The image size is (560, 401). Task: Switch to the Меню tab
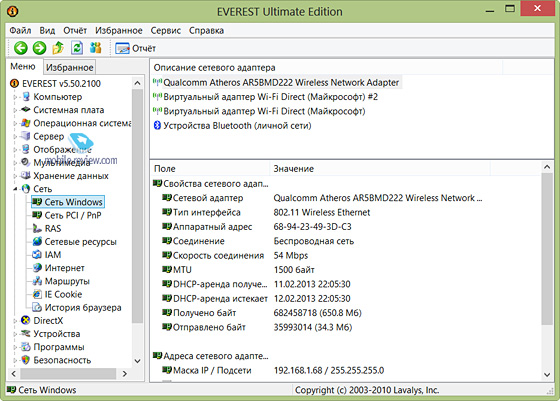(x=23, y=66)
